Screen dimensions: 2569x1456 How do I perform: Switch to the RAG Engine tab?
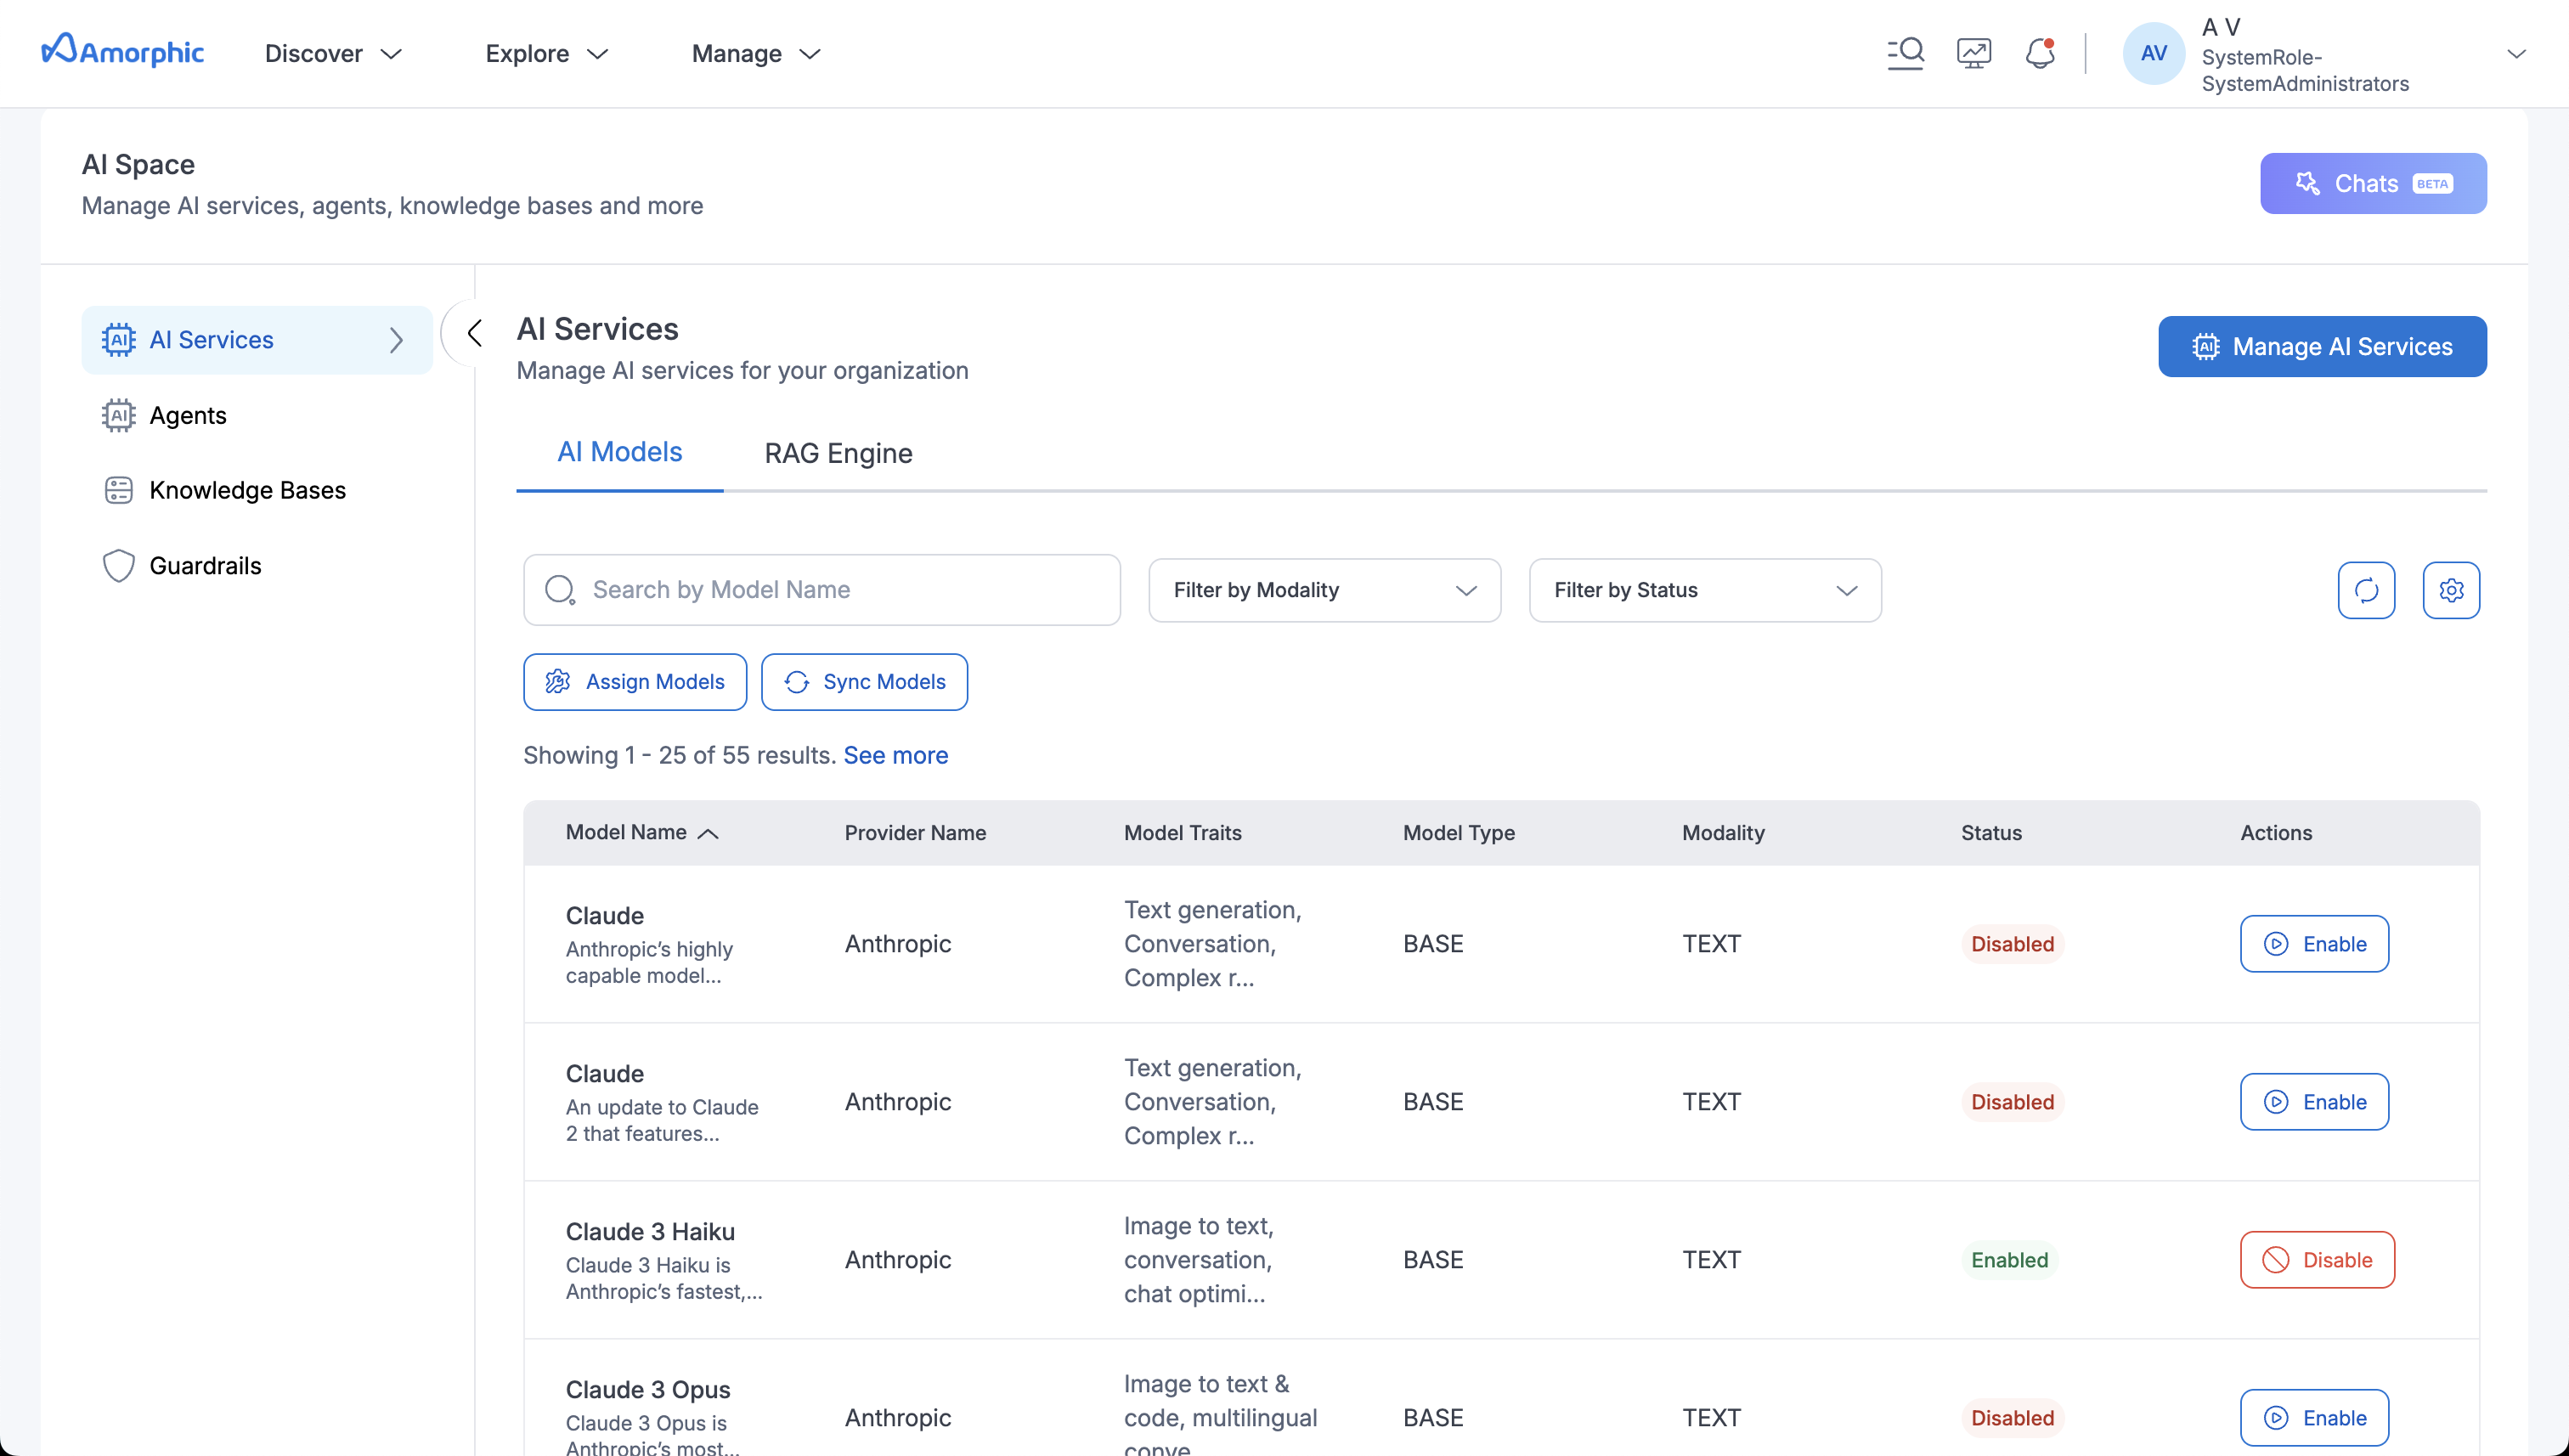(837, 453)
